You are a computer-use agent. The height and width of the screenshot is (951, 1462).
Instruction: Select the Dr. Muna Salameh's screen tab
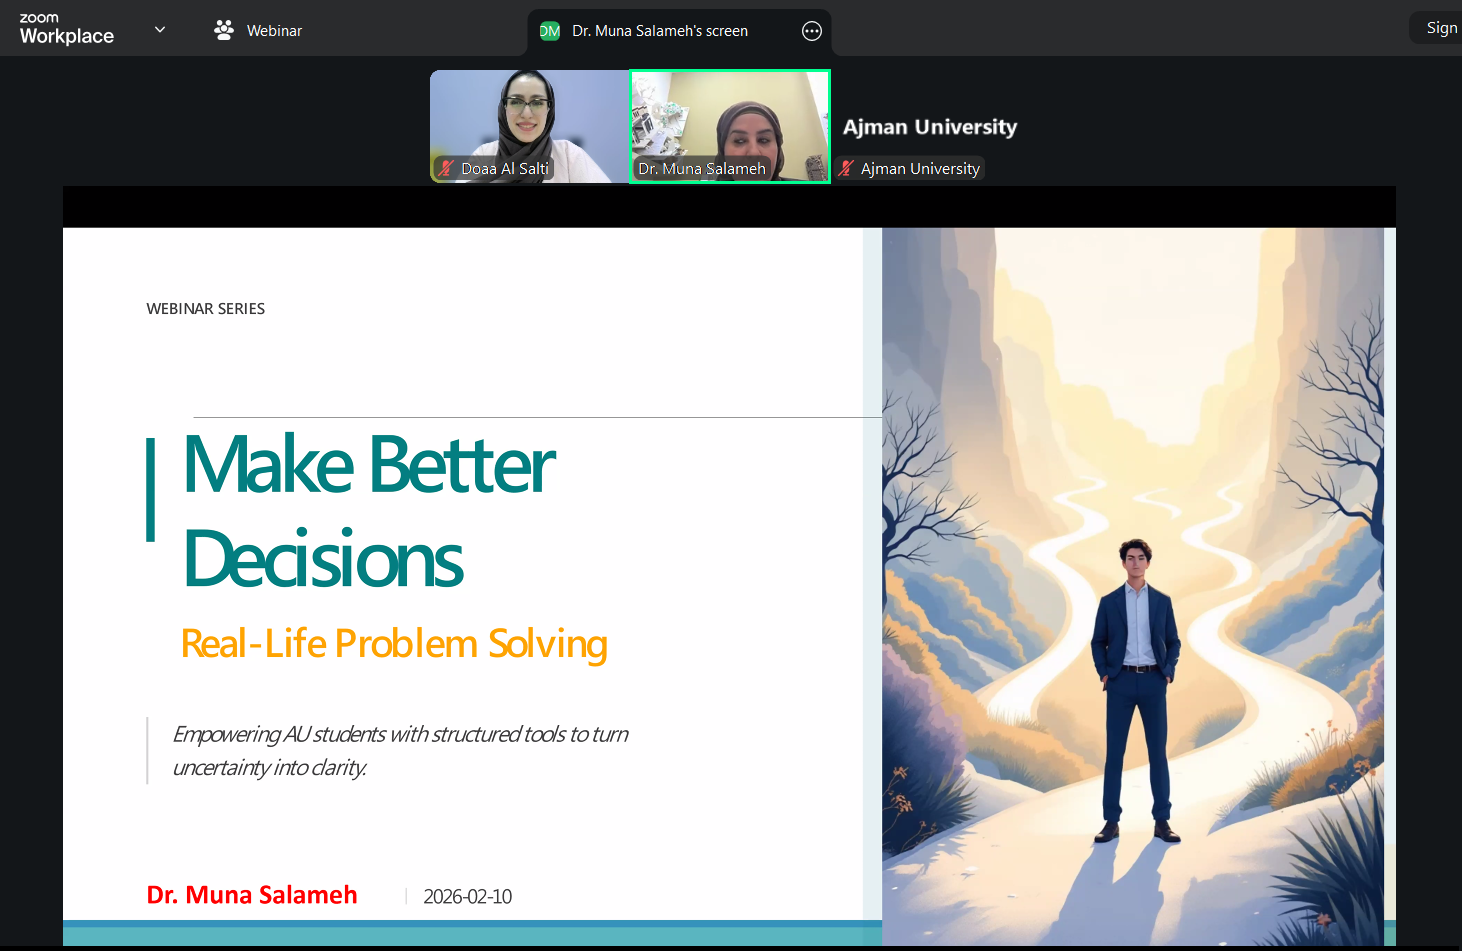point(679,32)
